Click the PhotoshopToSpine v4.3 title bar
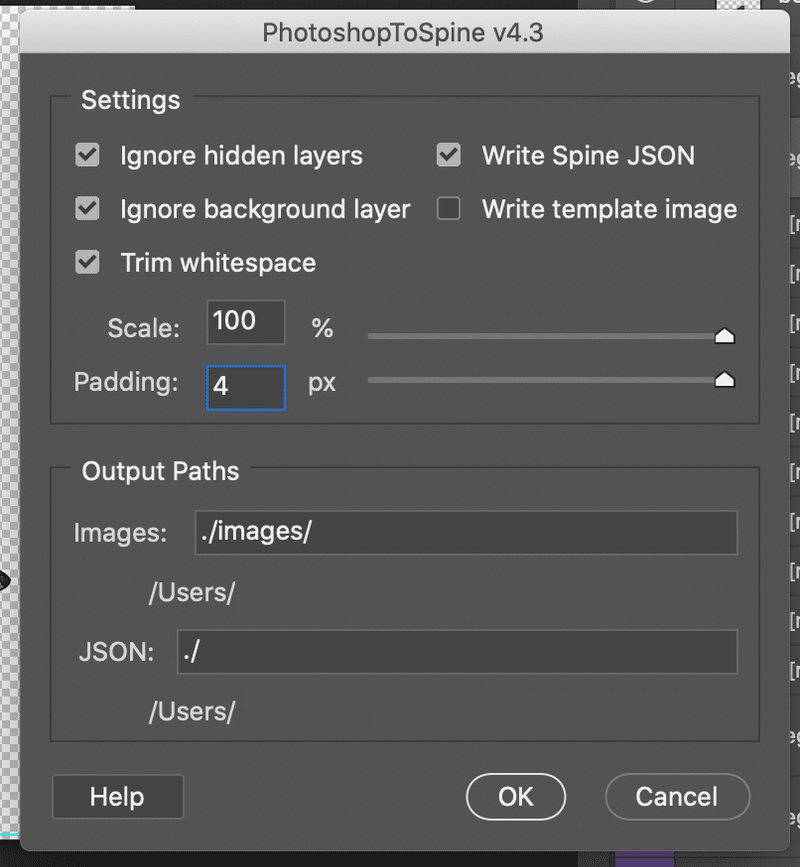The height and width of the screenshot is (867, 800). coord(404,32)
